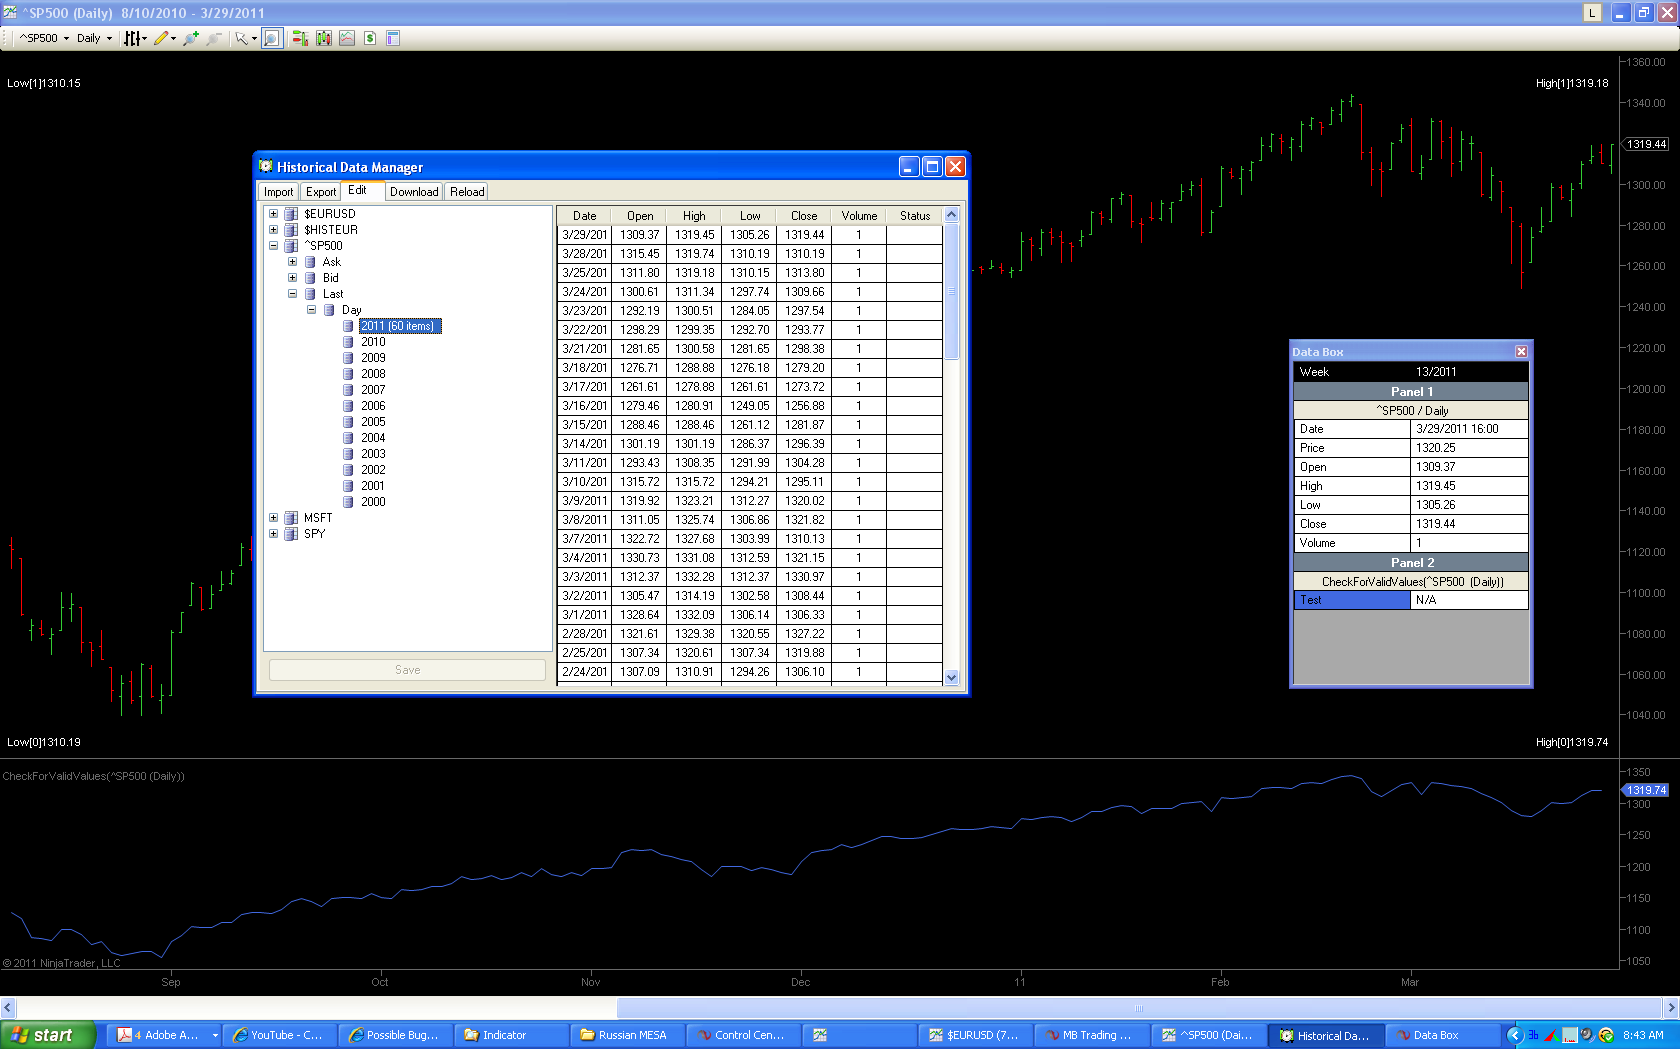This screenshot has height=1049, width=1680.
Task: Open Chart Trader red-green bars icon
Action: (x=299, y=38)
